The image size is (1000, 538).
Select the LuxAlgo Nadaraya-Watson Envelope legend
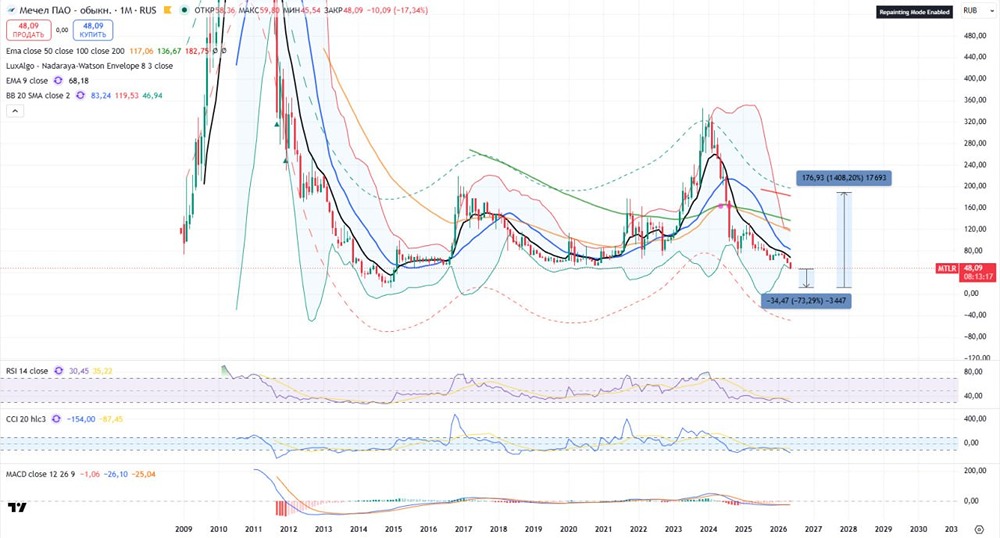pyautogui.click(x=89, y=66)
